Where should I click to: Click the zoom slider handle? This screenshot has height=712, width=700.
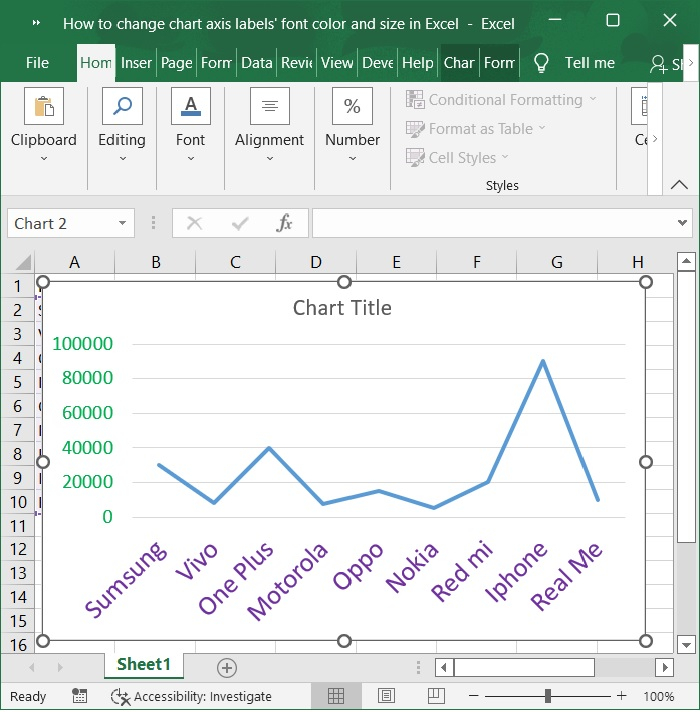[x=548, y=696]
